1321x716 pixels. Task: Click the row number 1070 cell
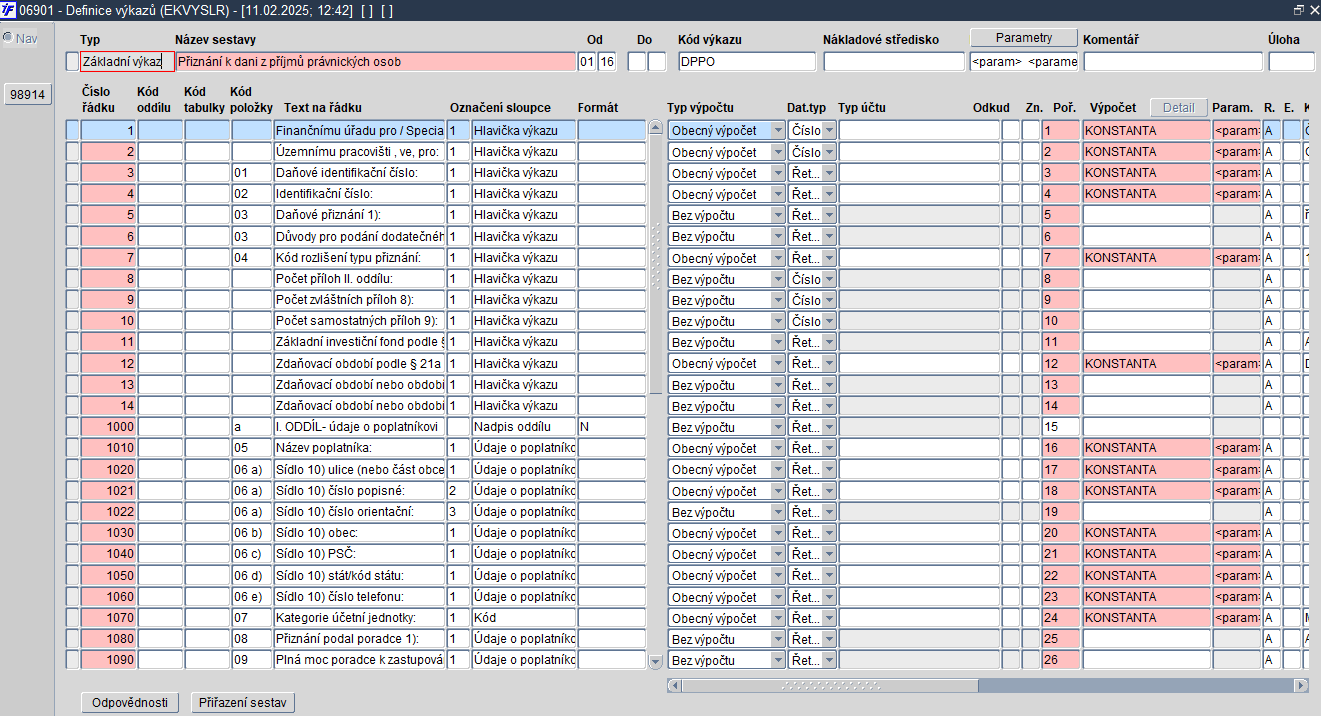pyautogui.click(x=108, y=619)
